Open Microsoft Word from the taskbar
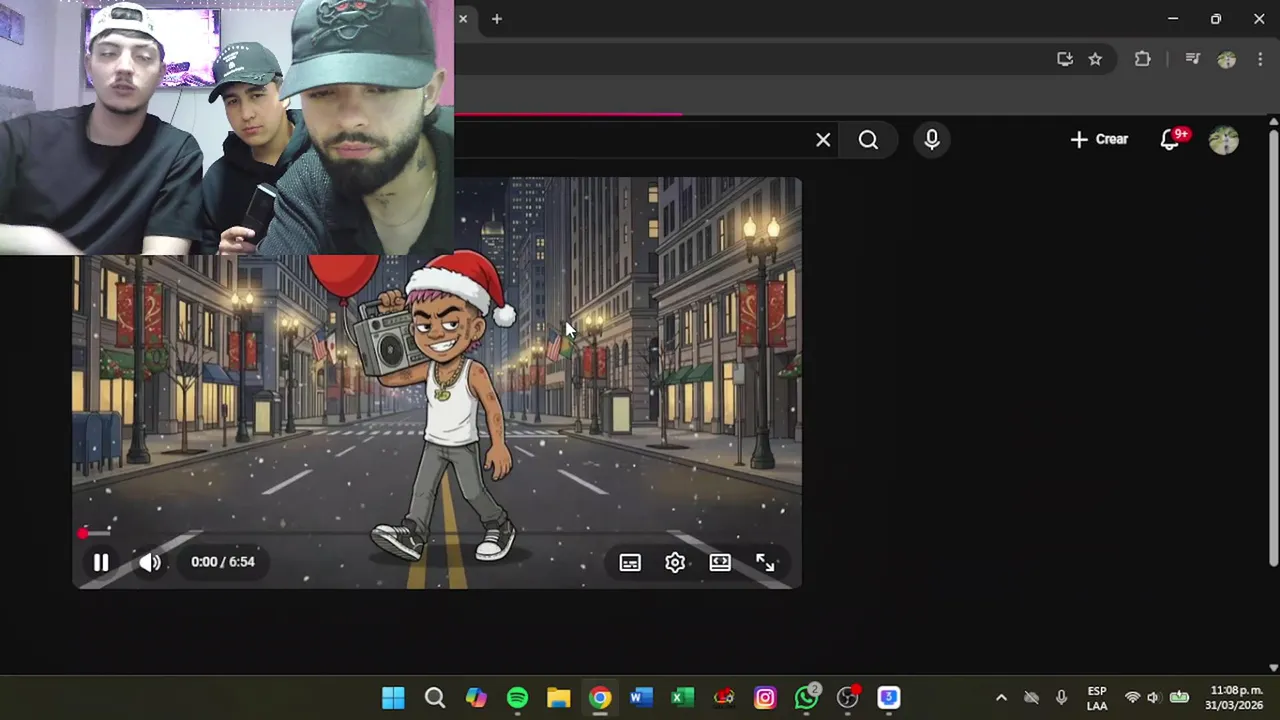This screenshot has height=720, width=1280. pyautogui.click(x=641, y=698)
